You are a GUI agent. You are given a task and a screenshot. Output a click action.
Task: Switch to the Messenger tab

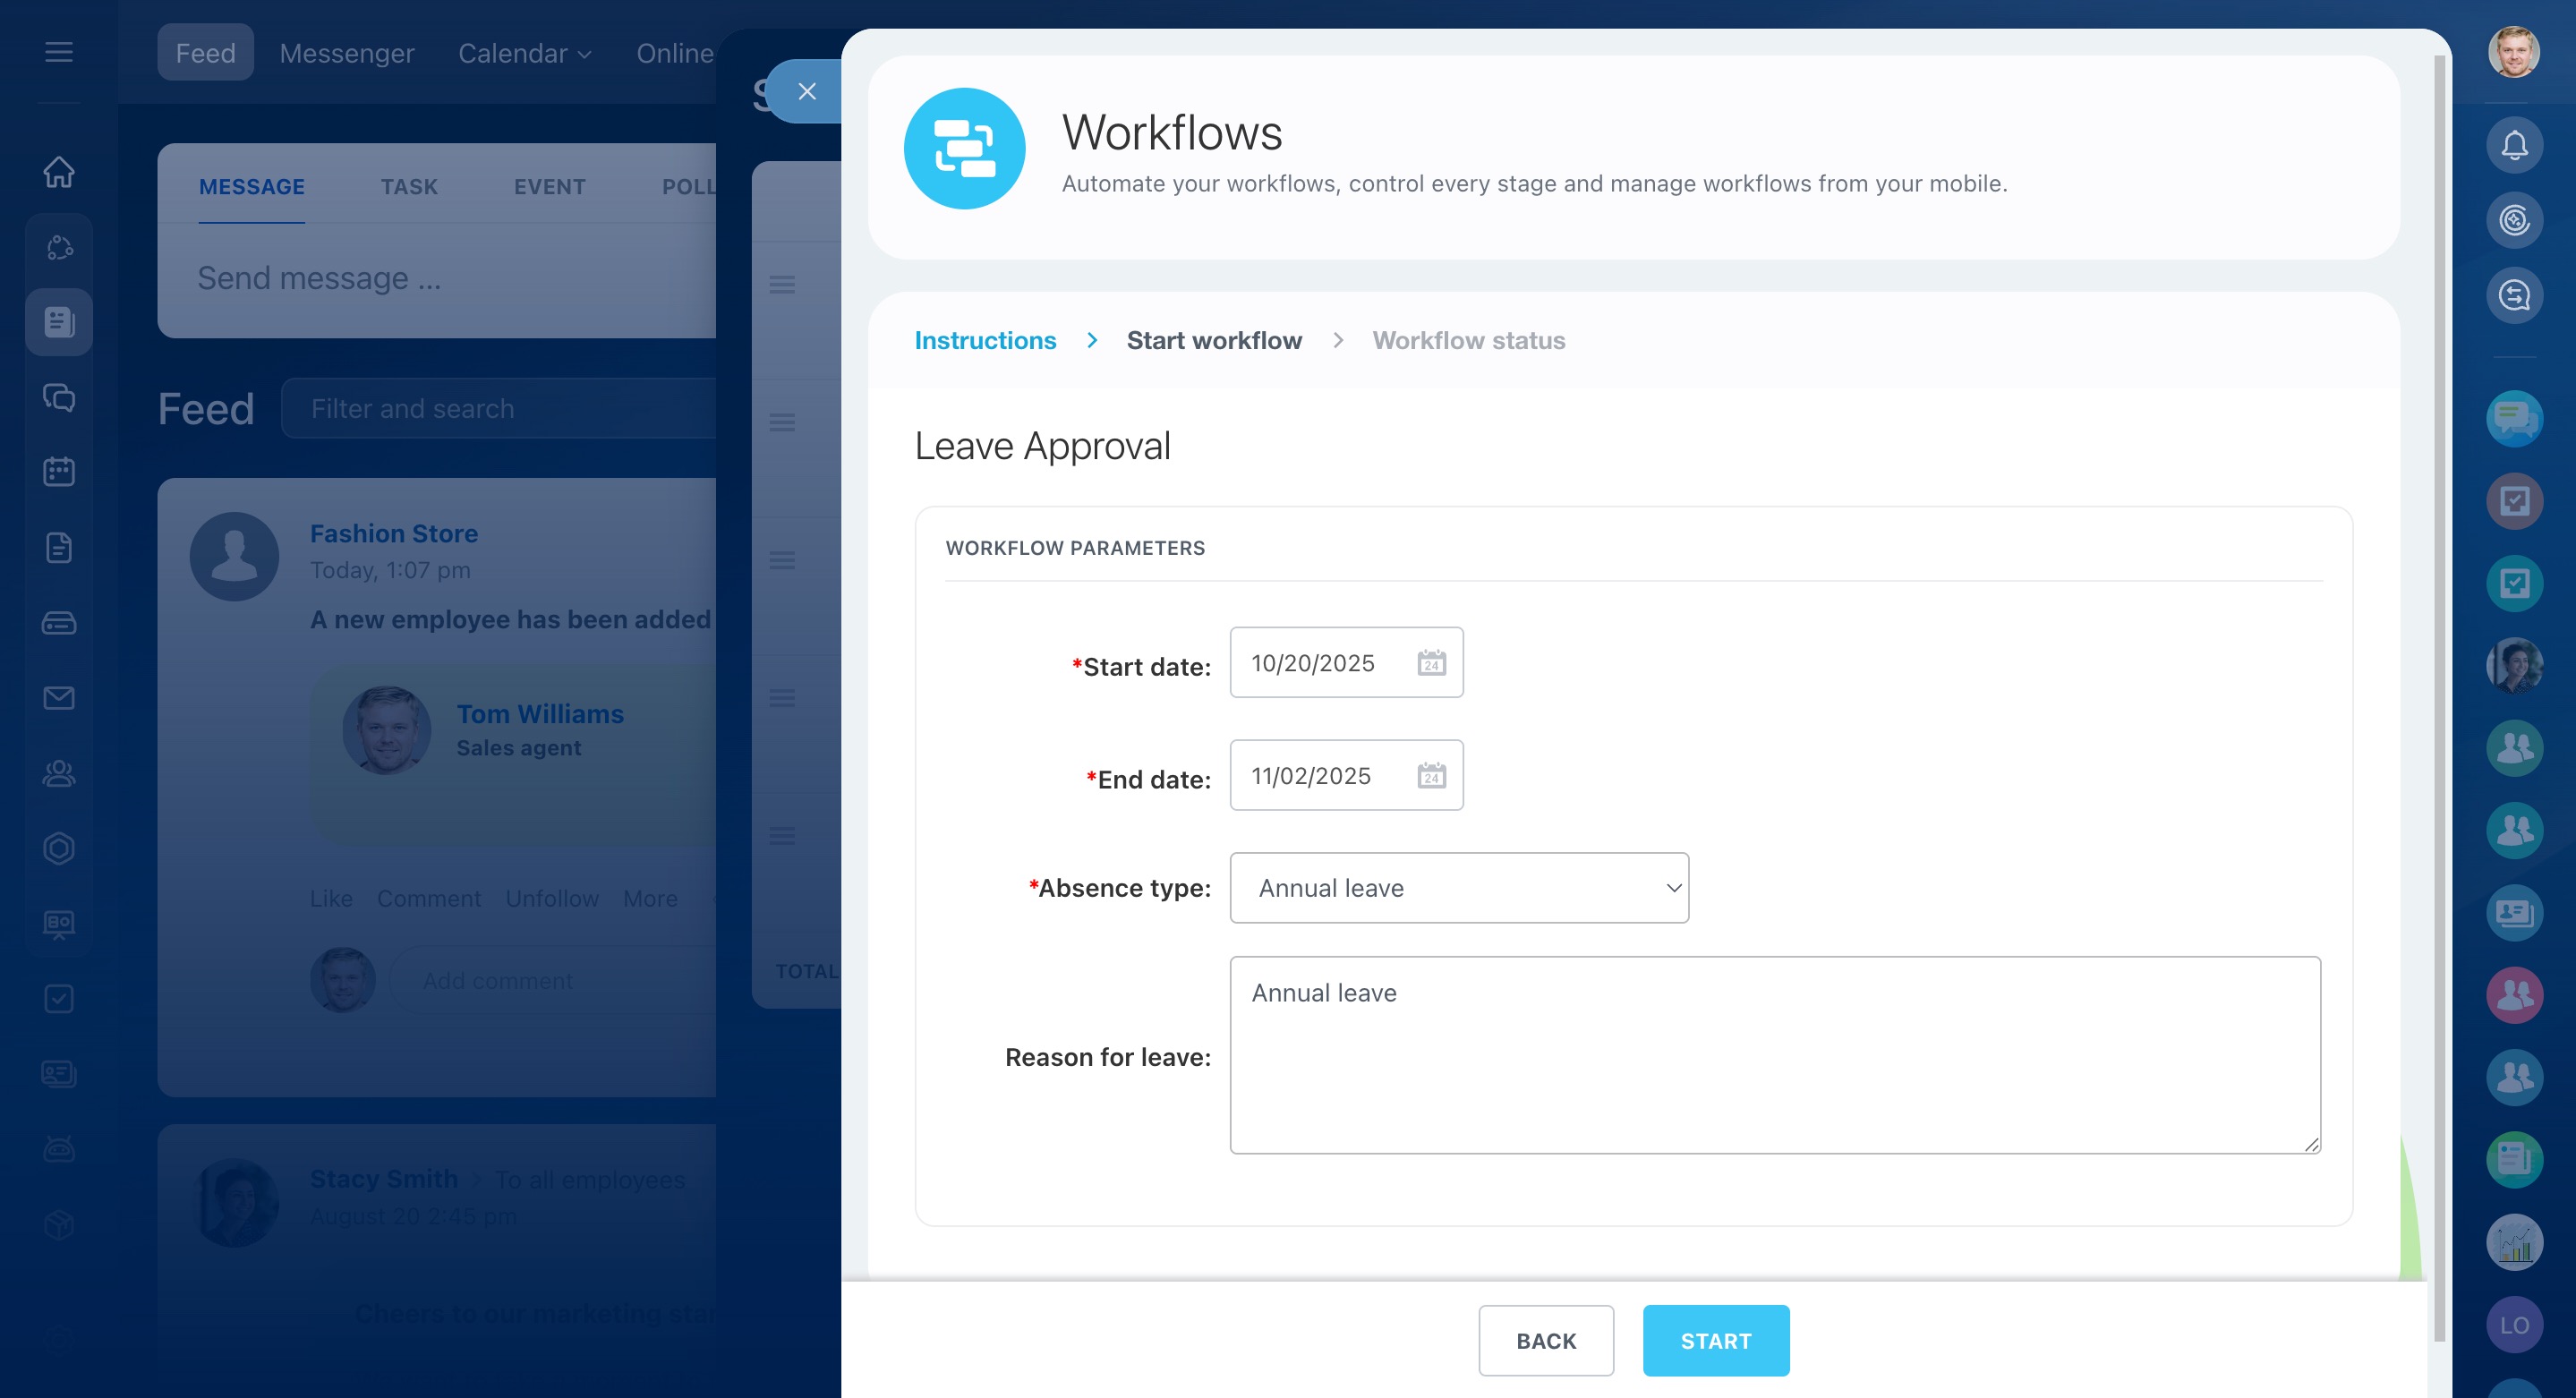pos(346,53)
